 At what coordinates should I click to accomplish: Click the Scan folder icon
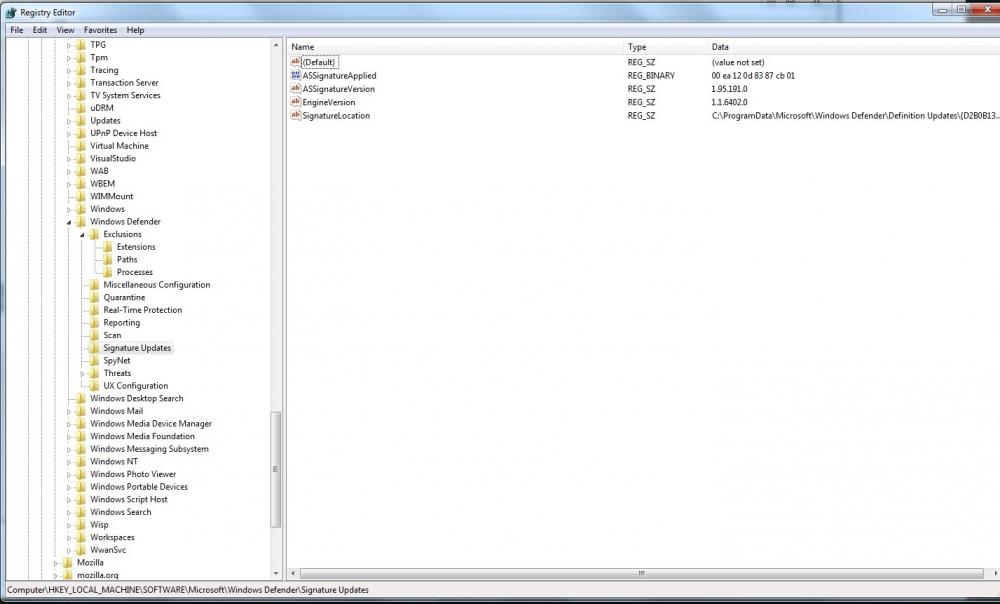[x=94, y=335]
